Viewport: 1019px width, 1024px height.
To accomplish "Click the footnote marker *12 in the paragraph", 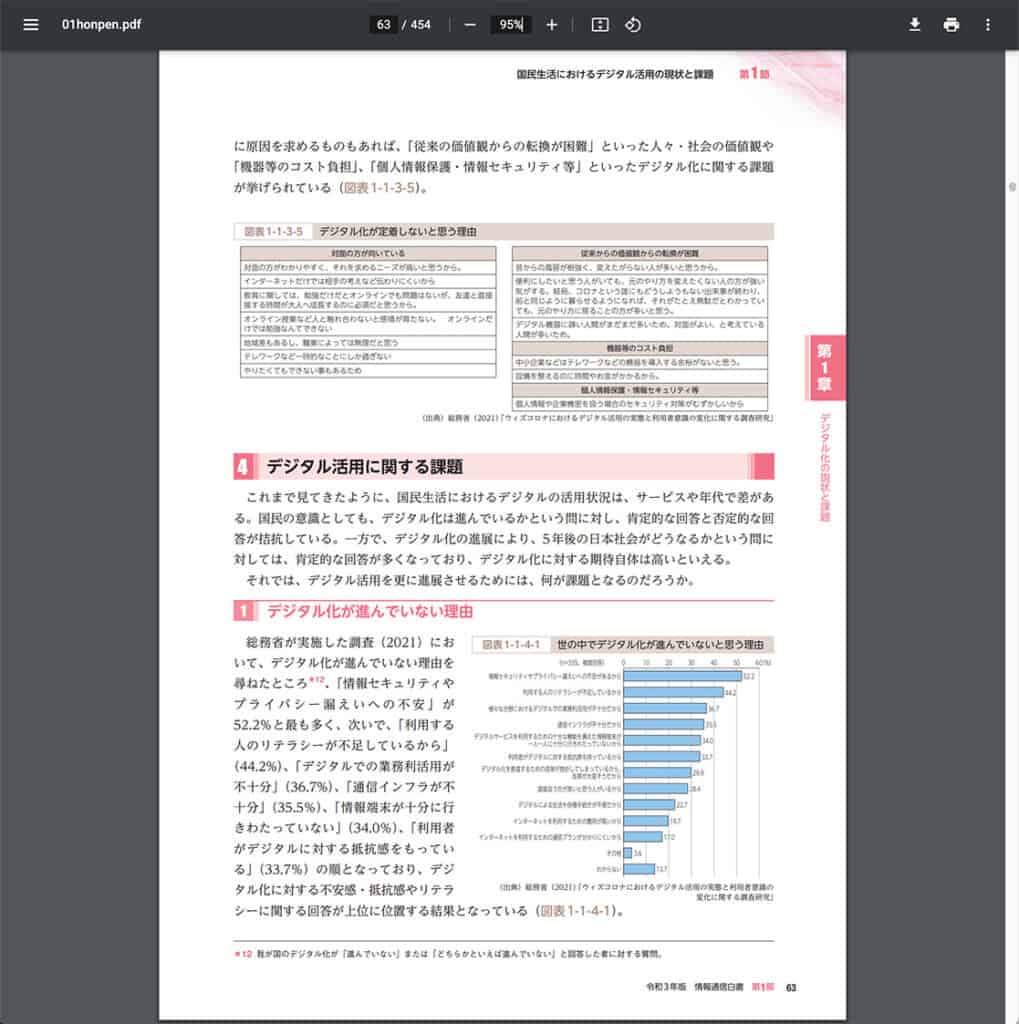I will point(316,680).
